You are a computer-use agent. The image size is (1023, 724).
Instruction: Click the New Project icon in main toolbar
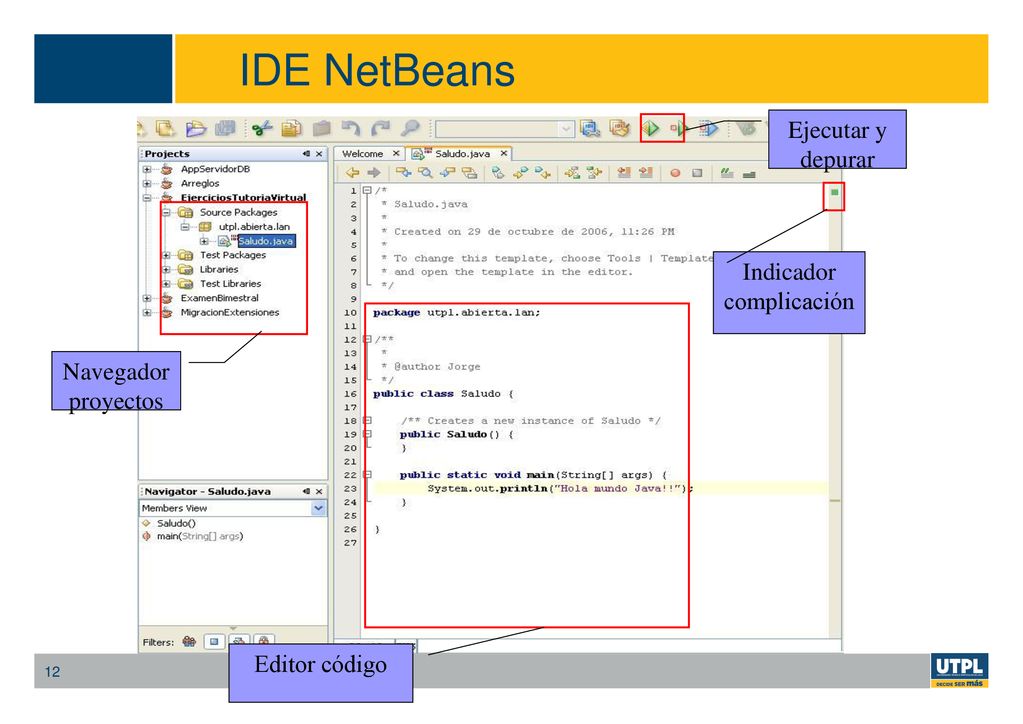[165, 128]
